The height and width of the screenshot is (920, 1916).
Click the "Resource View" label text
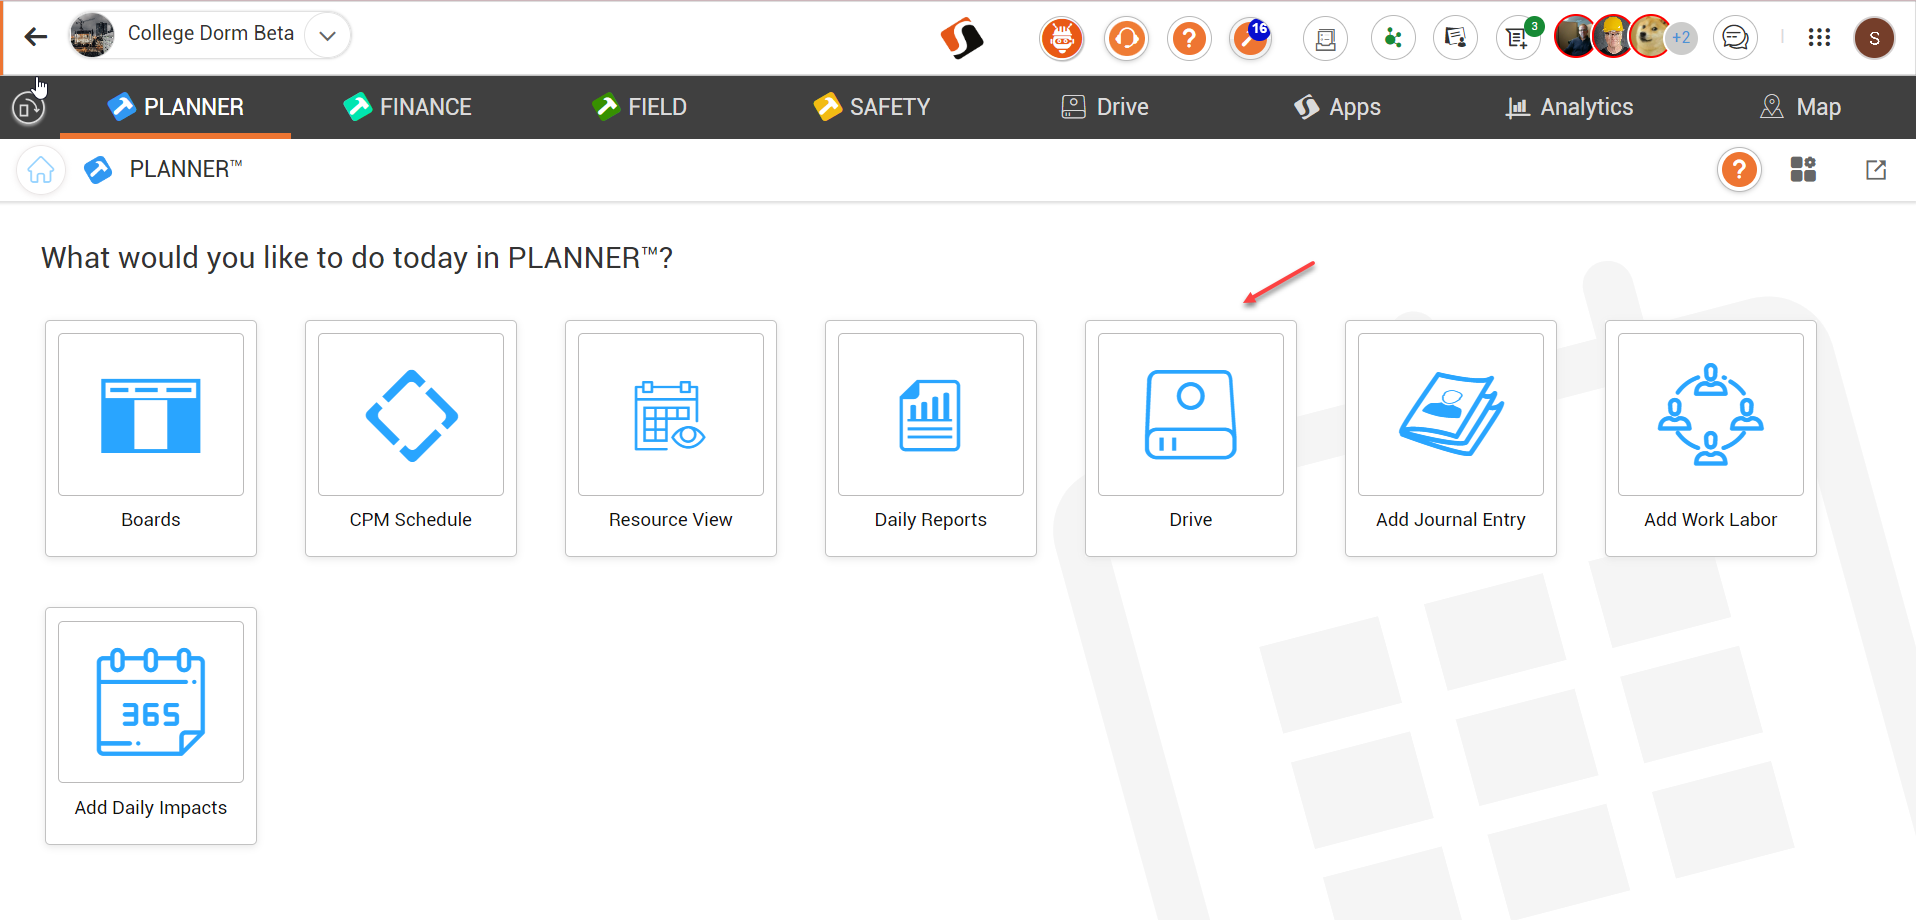pos(671,520)
